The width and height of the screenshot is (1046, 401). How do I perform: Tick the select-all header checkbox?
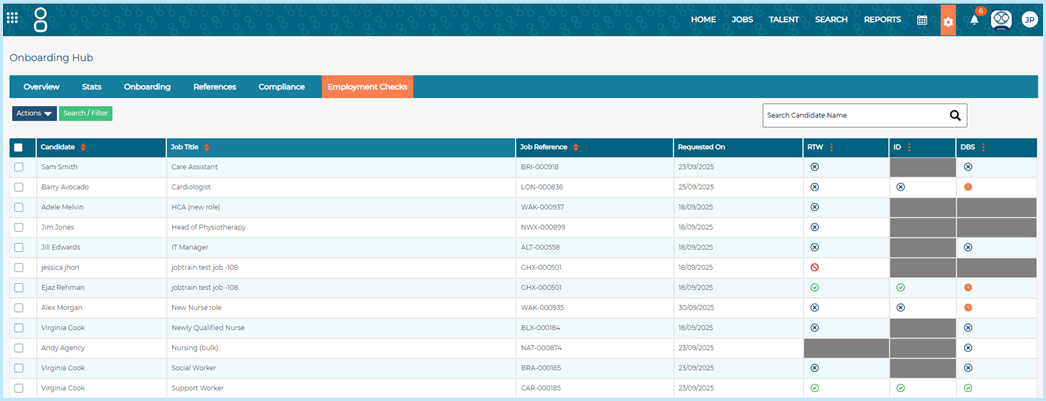(x=19, y=147)
